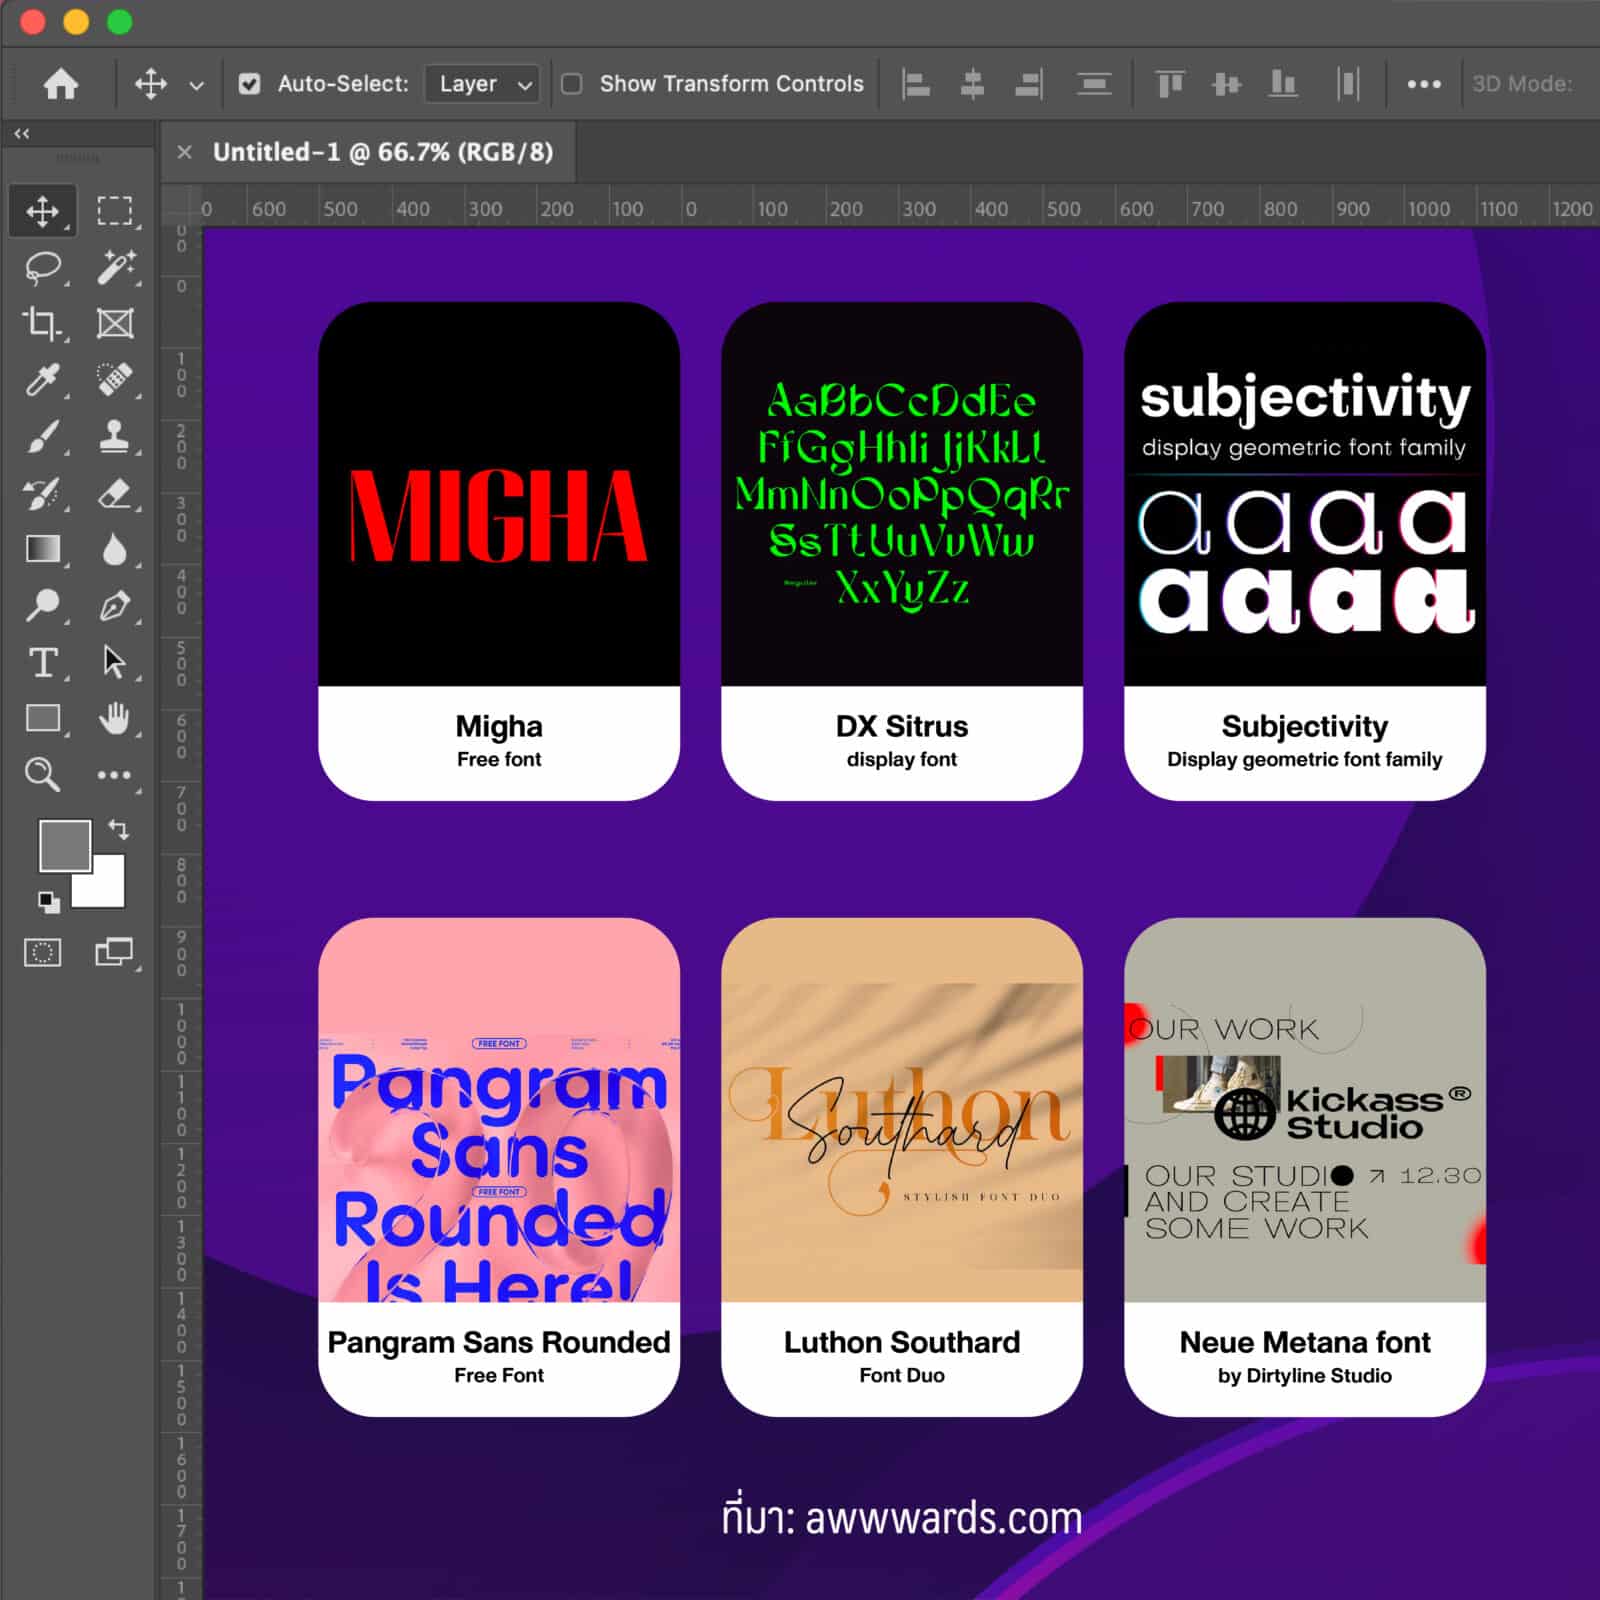The image size is (1600, 1600).
Task: Click the gray foreground color swatch
Action: tap(63, 845)
